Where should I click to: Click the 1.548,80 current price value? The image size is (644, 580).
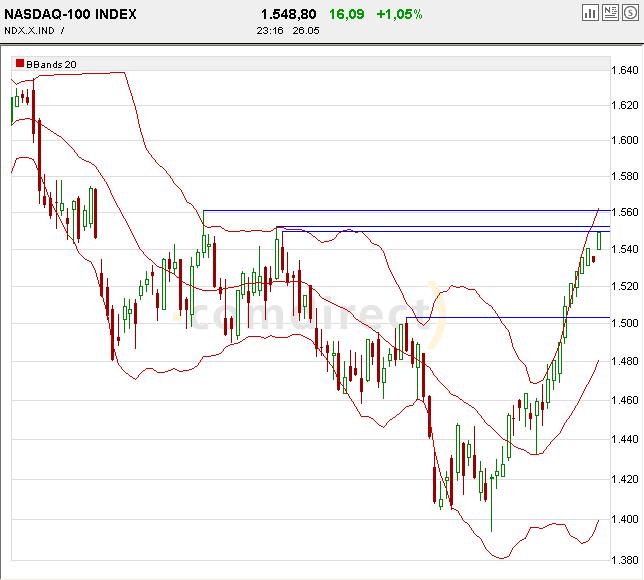pyautogui.click(x=288, y=14)
